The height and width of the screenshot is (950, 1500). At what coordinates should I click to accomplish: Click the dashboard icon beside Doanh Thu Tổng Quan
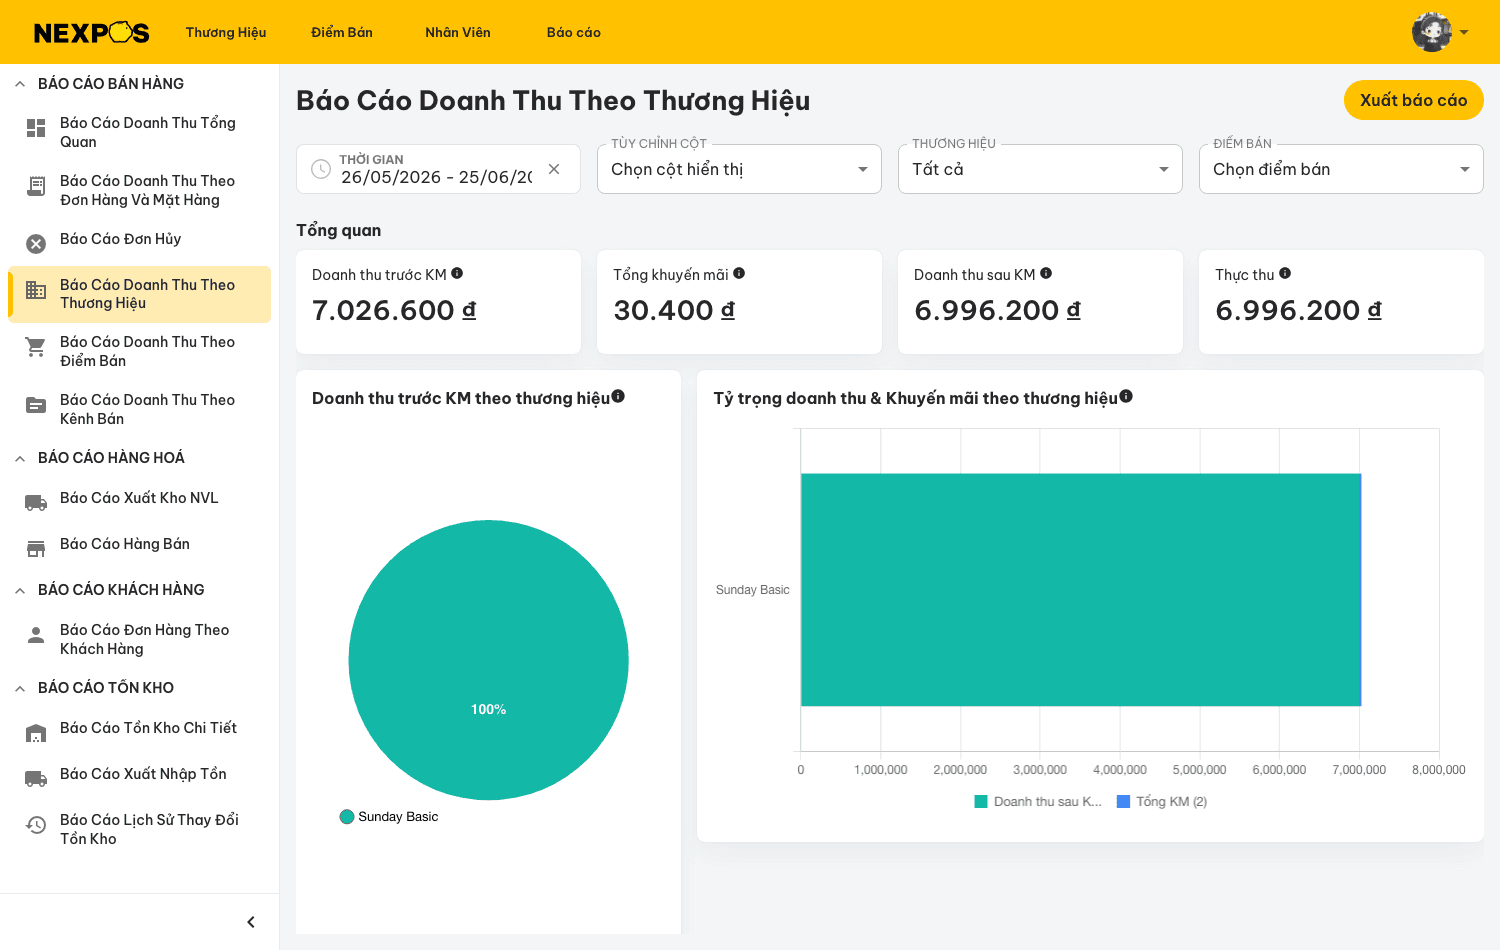coord(36,128)
